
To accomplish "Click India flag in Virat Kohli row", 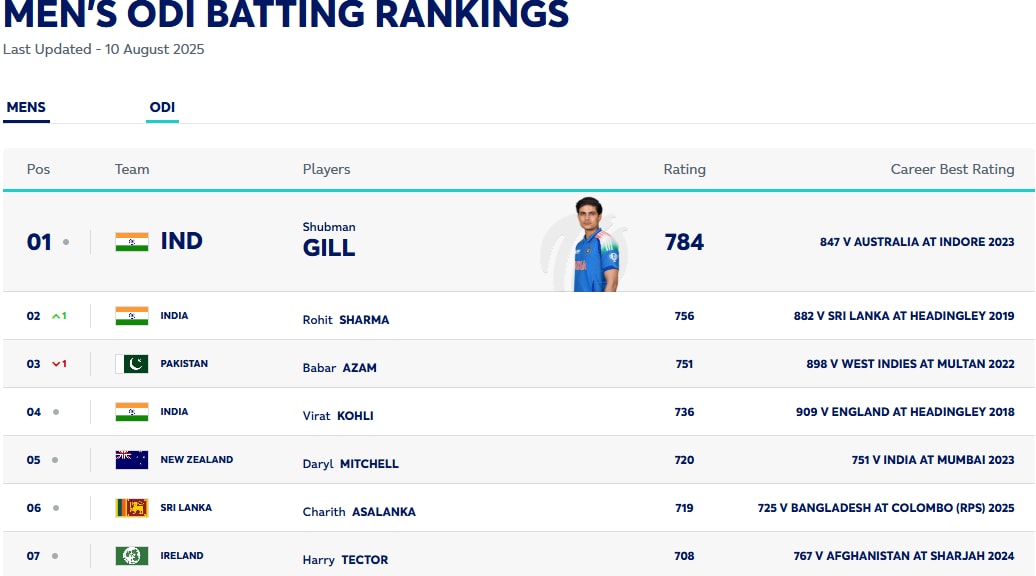I will [131, 412].
